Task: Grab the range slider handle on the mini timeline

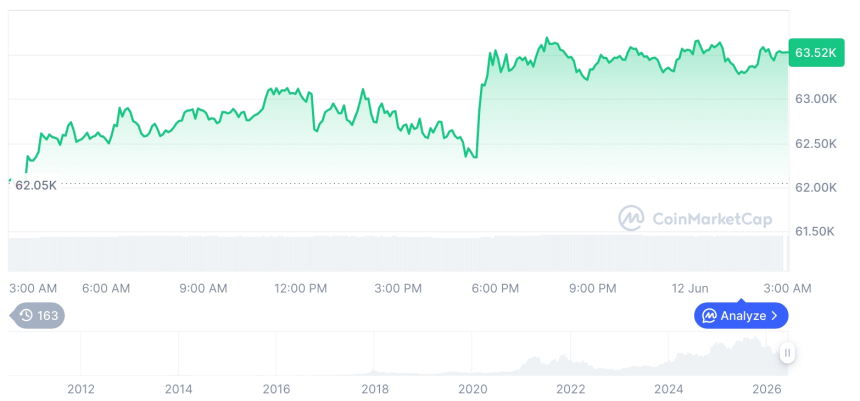Action: click(x=787, y=353)
